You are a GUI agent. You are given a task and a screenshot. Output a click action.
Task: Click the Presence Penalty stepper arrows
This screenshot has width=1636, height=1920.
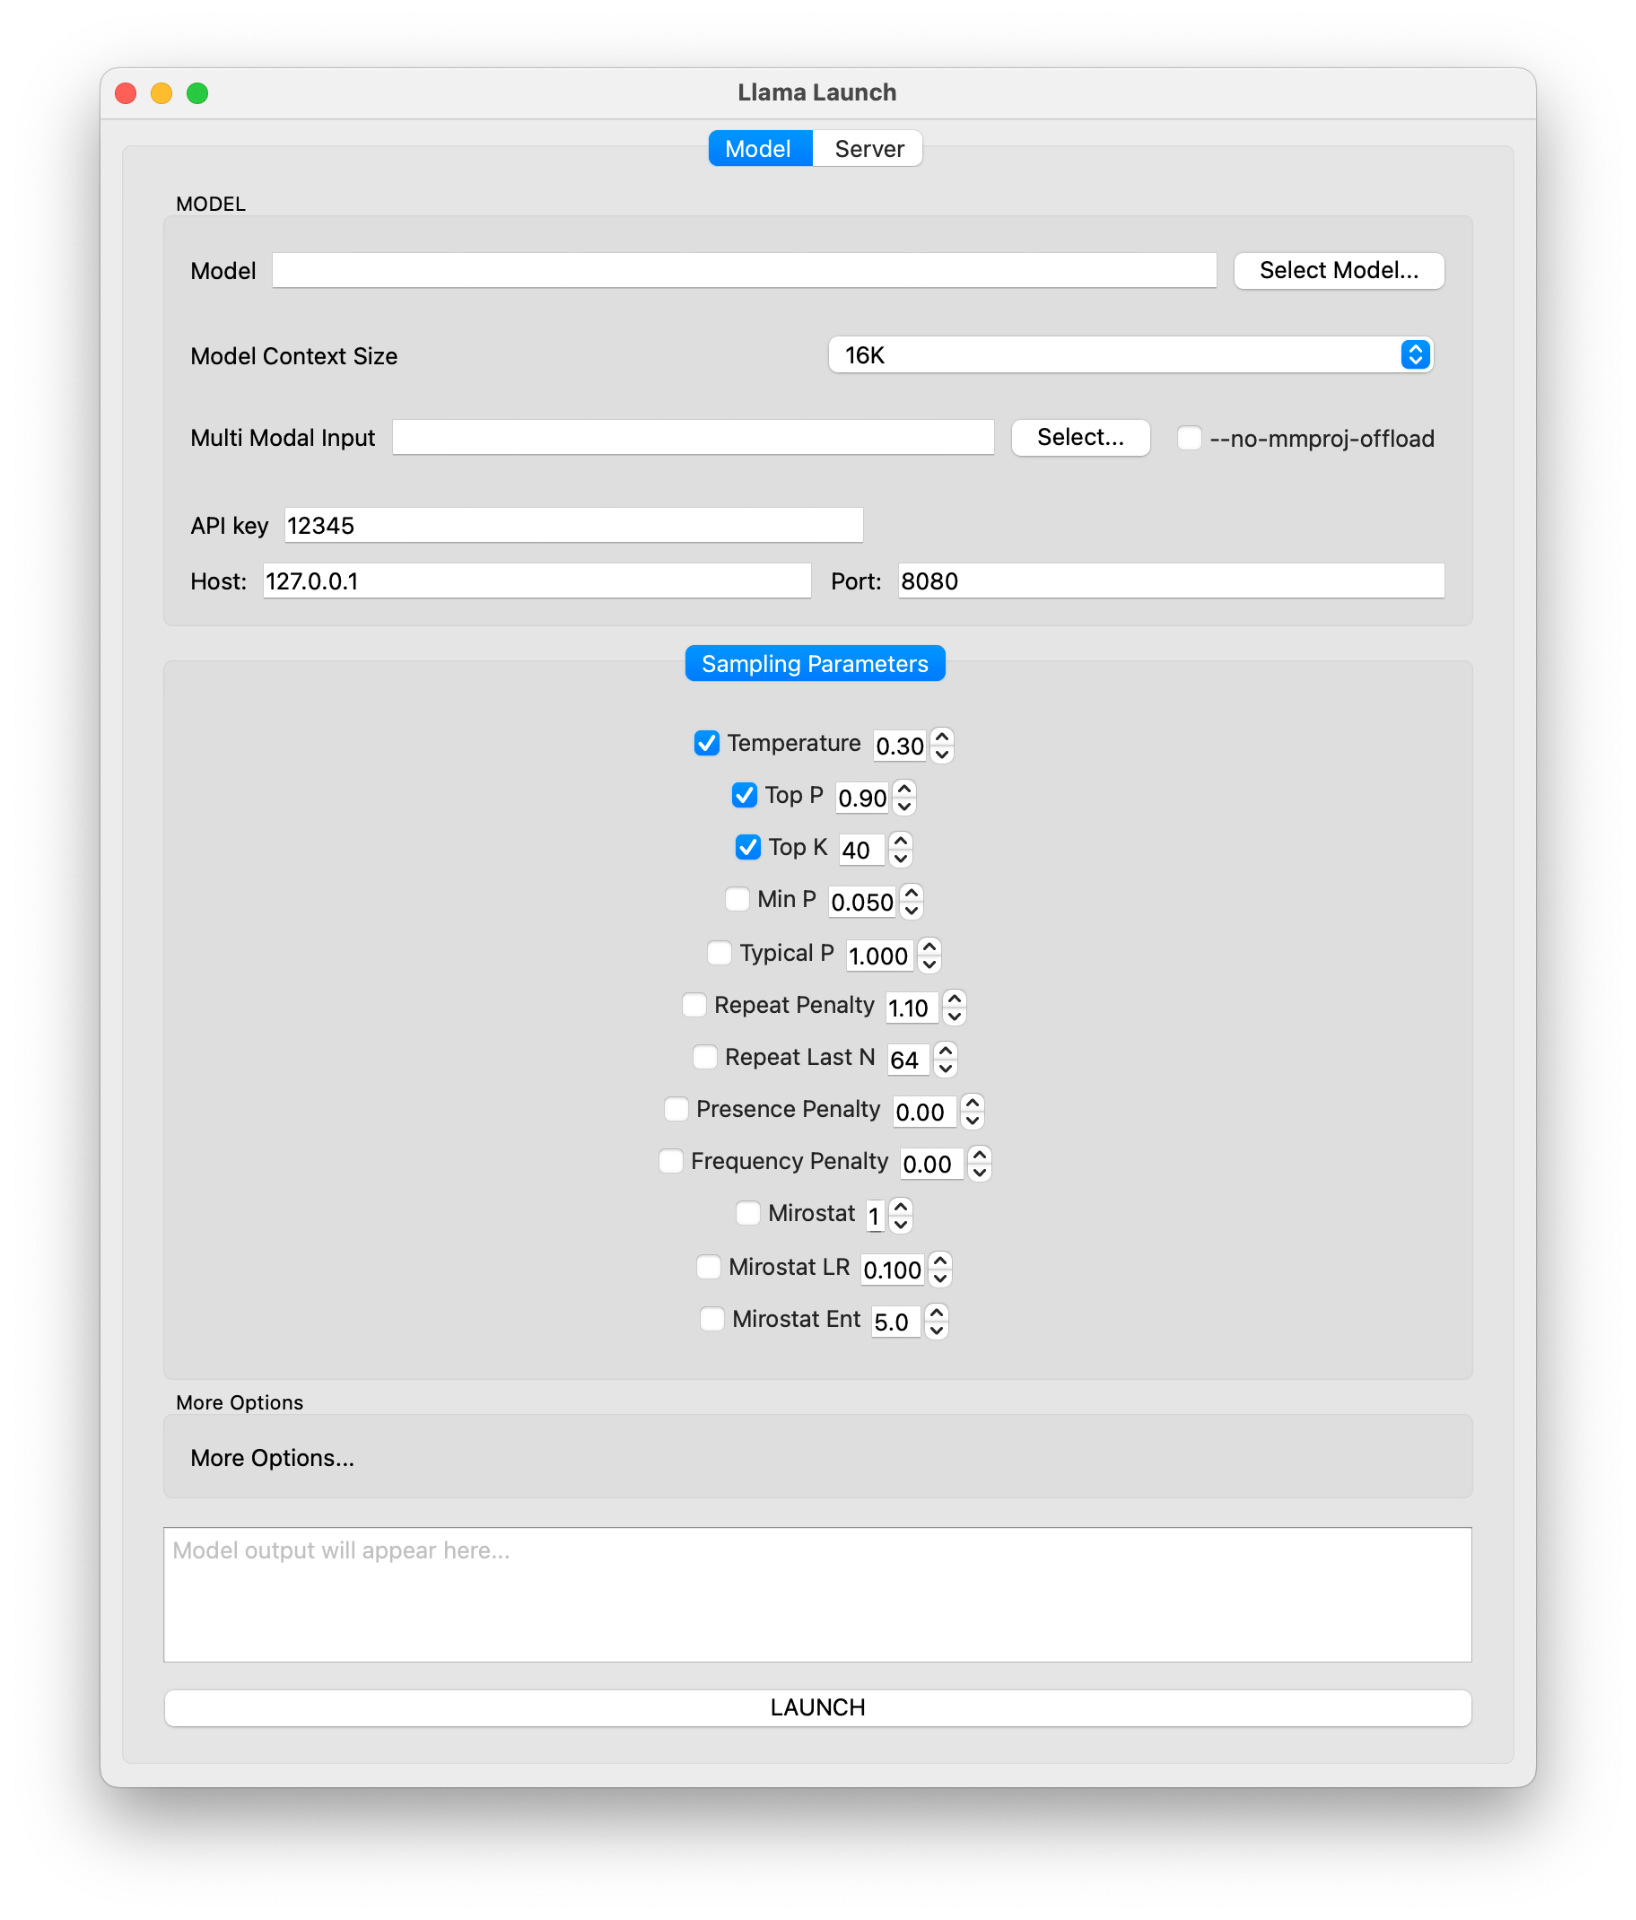coord(972,1111)
